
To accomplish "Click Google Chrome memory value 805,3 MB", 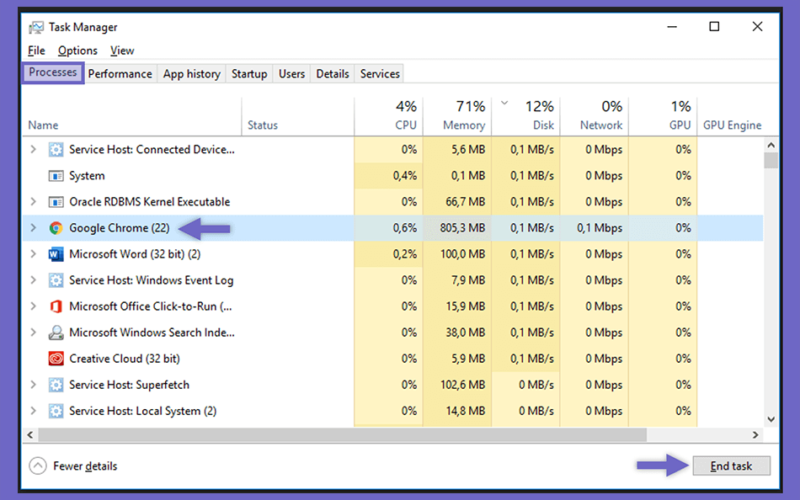I will [462, 228].
